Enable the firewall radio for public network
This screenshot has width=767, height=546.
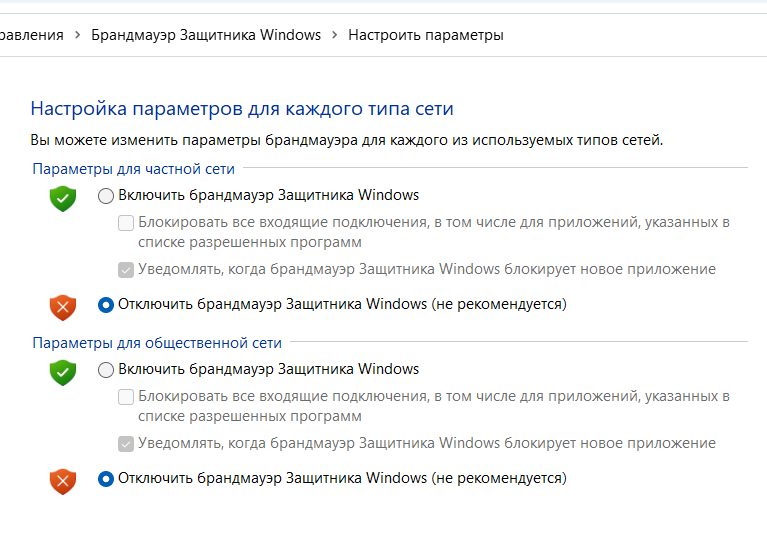[106, 370]
